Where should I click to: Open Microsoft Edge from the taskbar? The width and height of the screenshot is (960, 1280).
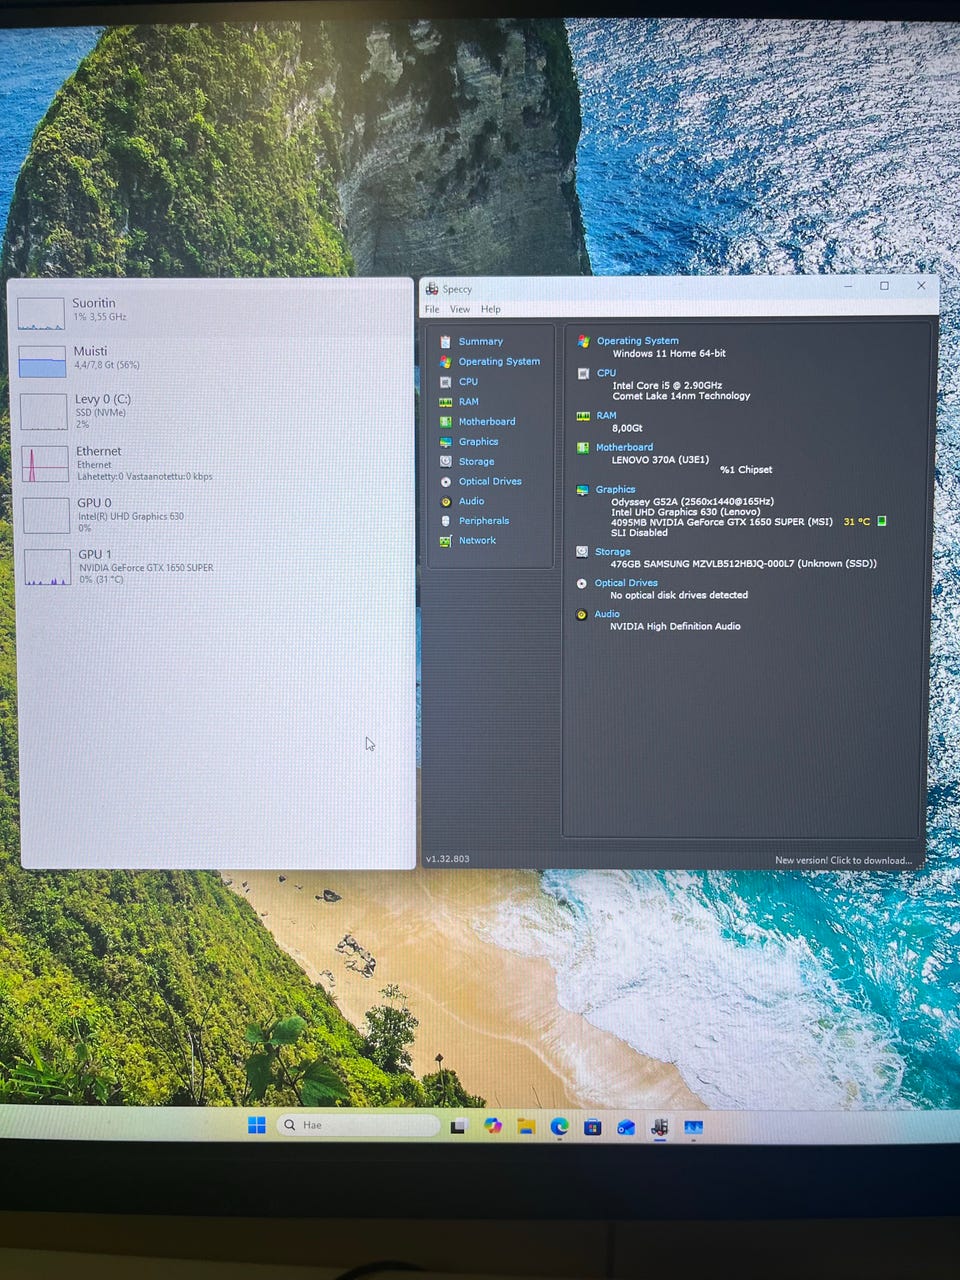(559, 1127)
